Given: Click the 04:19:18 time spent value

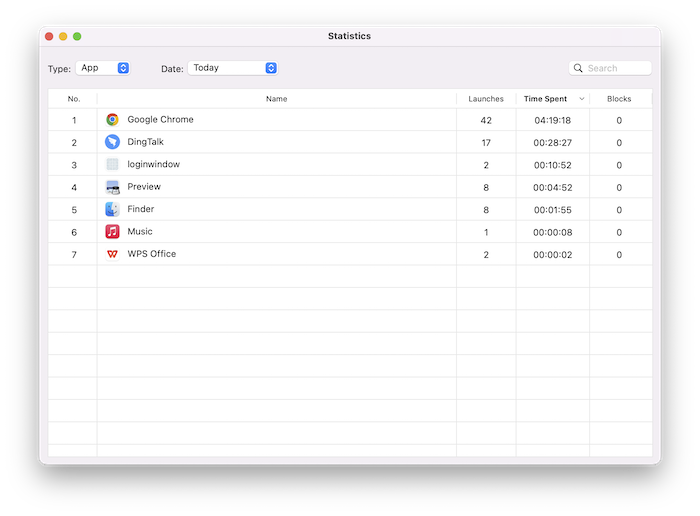Looking at the screenshot, I should (553, 121).
